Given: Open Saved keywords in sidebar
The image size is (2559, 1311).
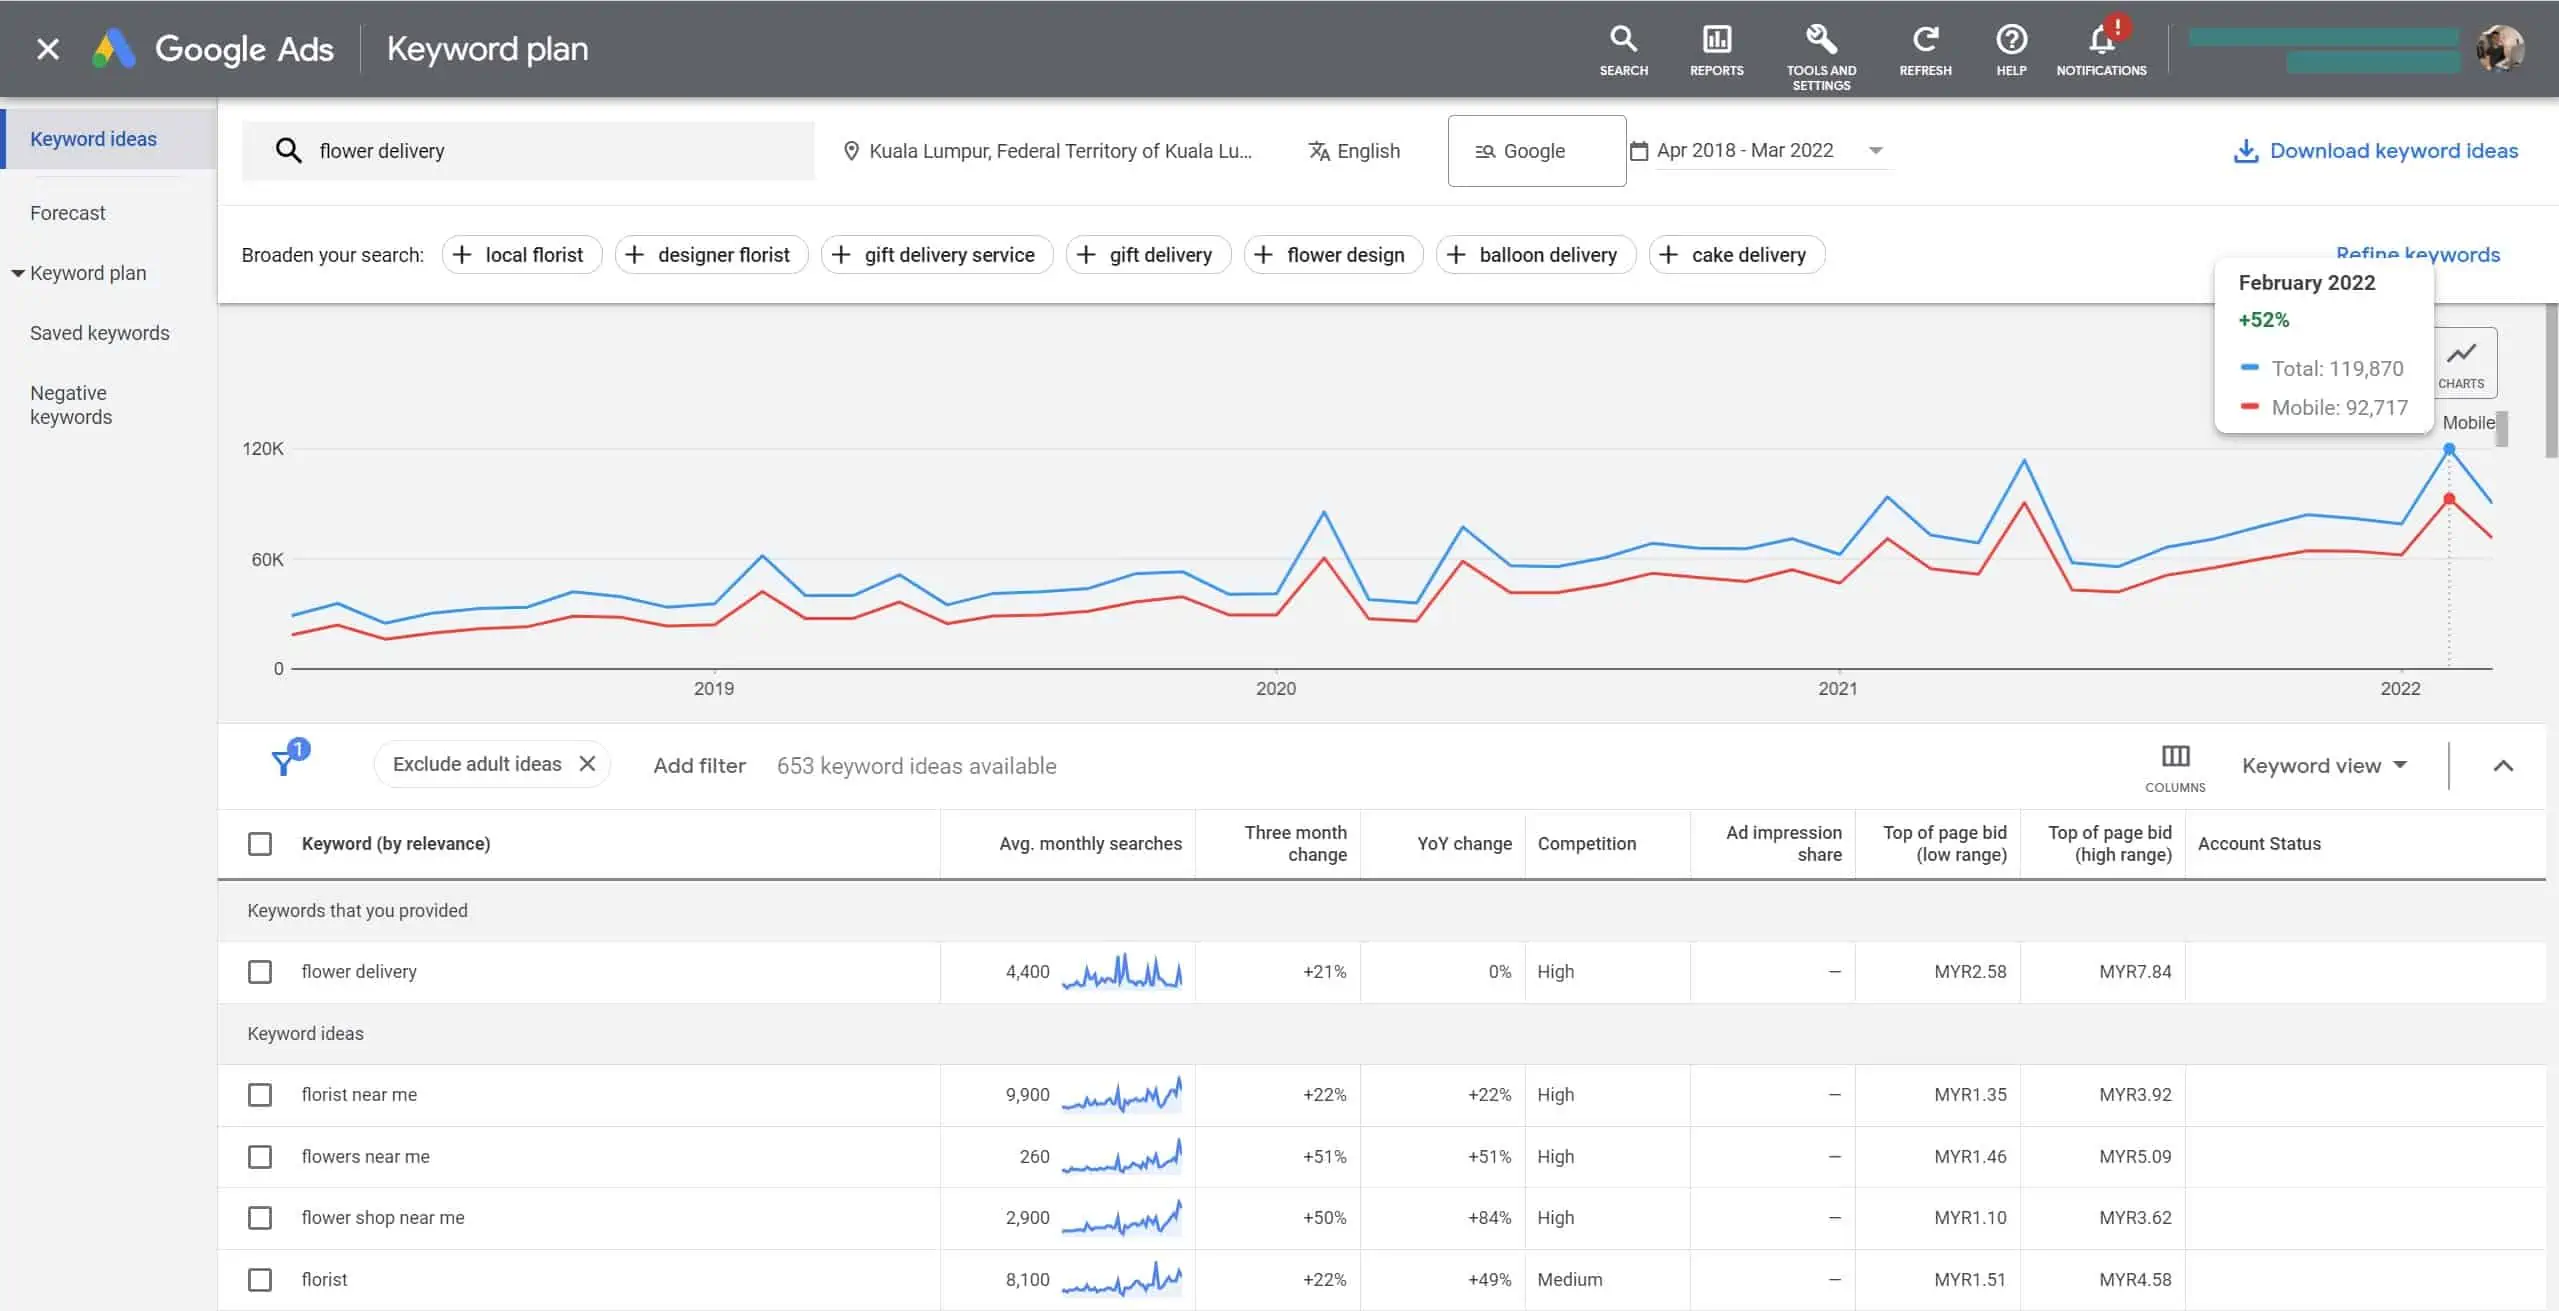Looking at the screenshot, I should pyautogui.click(x=100, y=333).
